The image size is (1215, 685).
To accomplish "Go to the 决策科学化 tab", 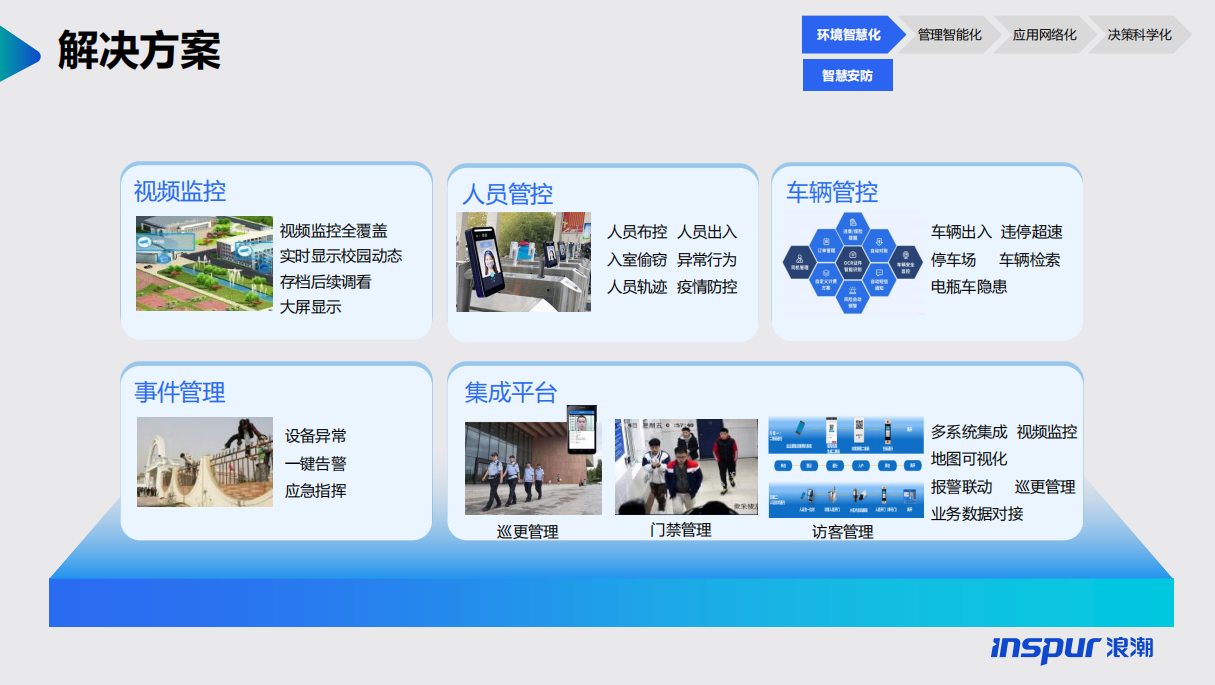I will (x=1139, y=35).
